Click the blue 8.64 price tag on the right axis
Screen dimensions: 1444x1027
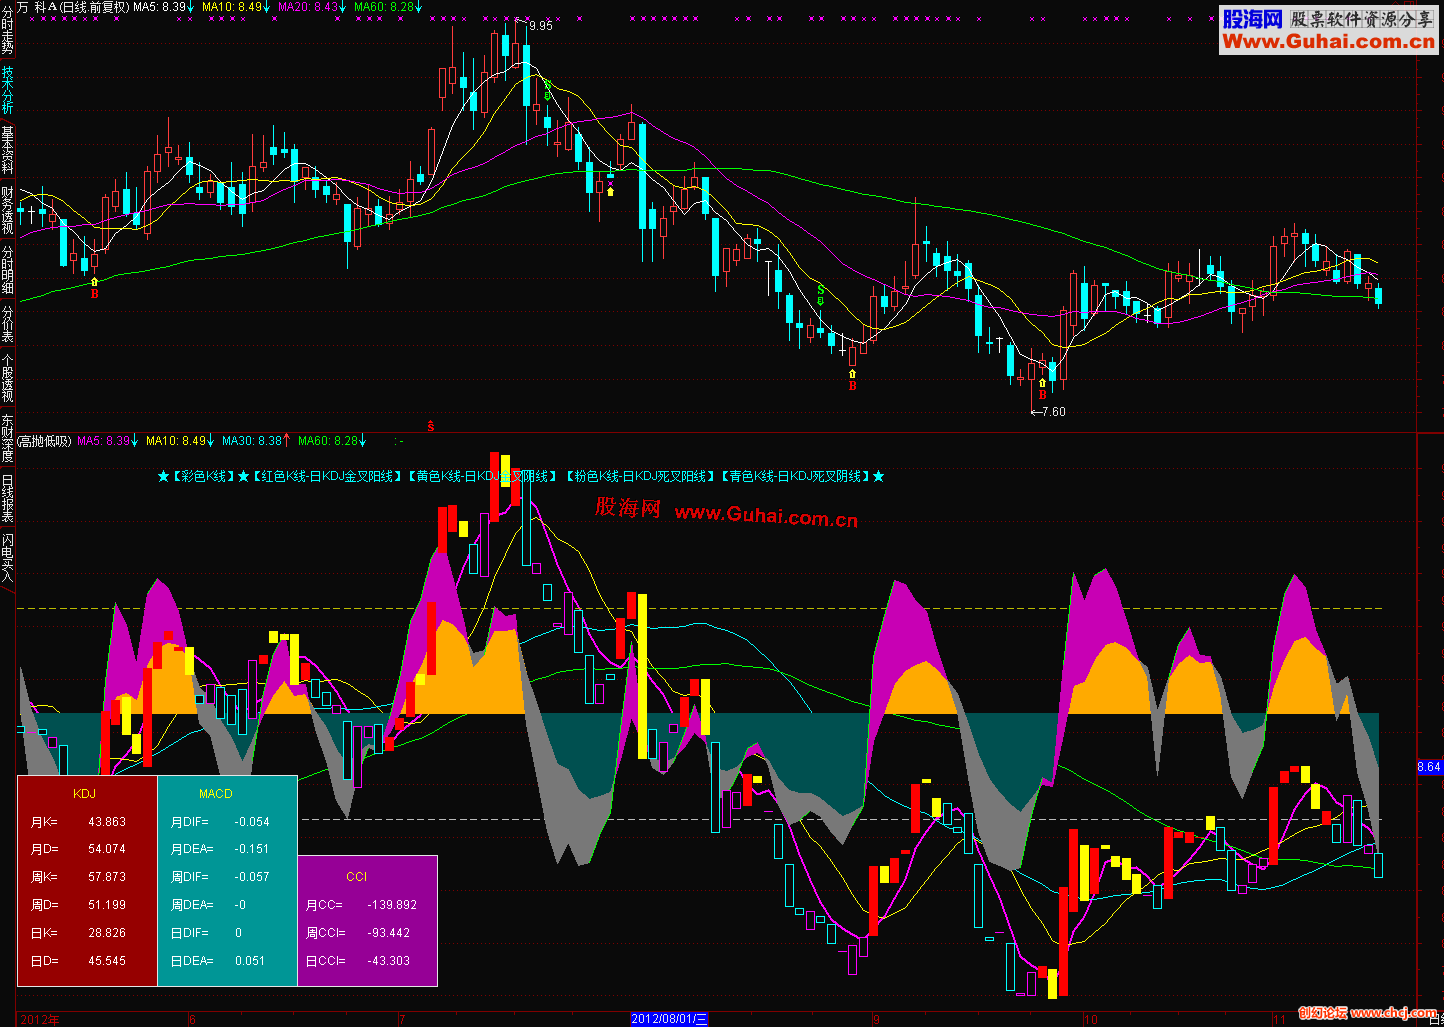(x=1430, y=767)
